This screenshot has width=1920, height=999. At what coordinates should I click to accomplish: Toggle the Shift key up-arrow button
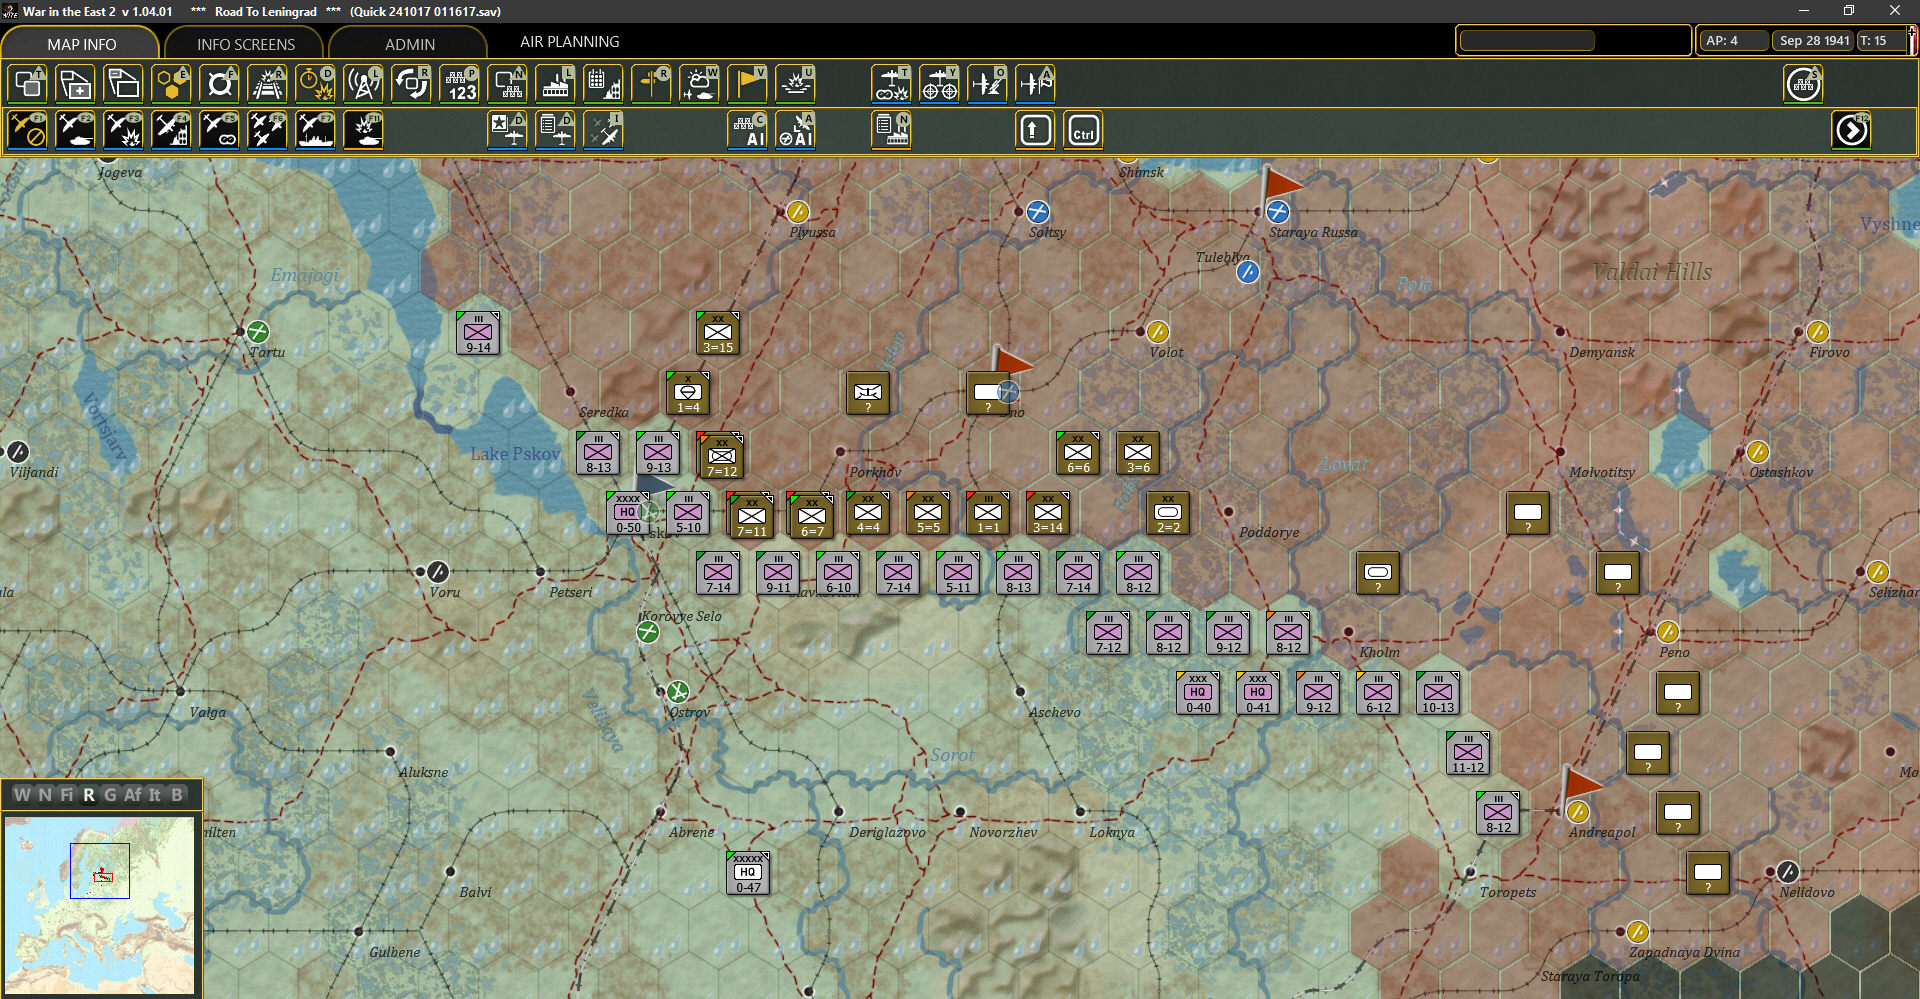[1035, 130]
